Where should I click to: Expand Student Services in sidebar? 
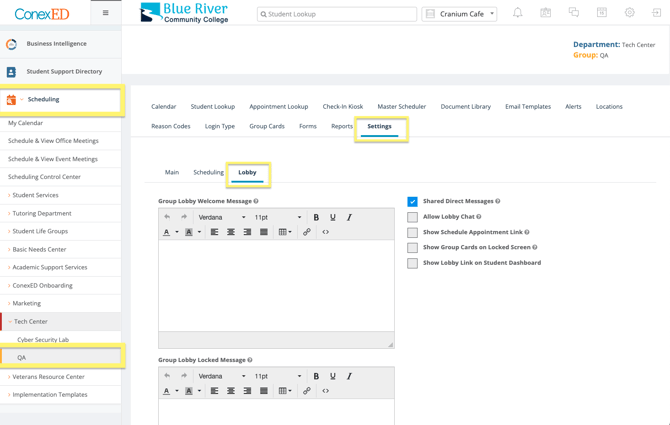pos(35,195)
